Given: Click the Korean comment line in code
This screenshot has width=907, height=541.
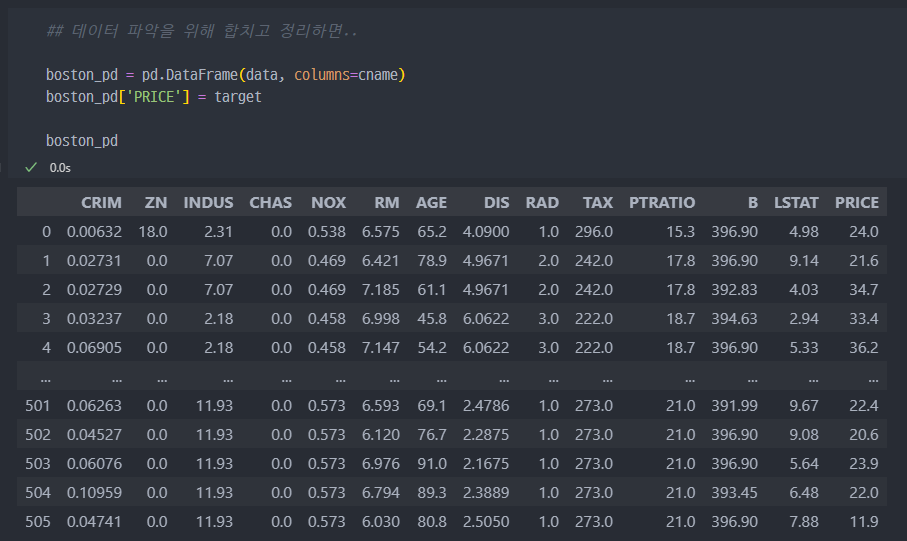Looking at the screenshot, I should click(201, 31).
